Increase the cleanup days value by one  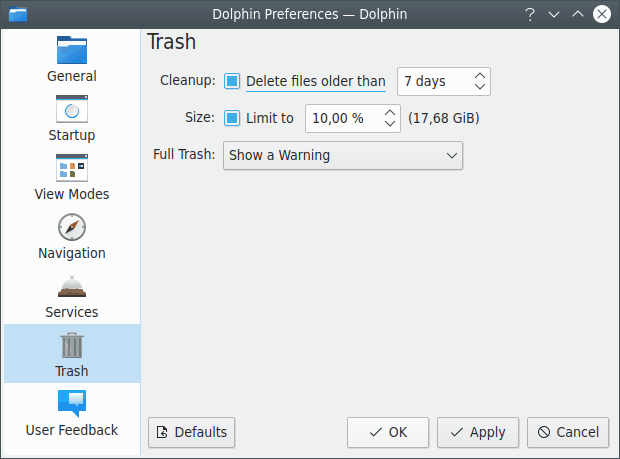(480, 75)
